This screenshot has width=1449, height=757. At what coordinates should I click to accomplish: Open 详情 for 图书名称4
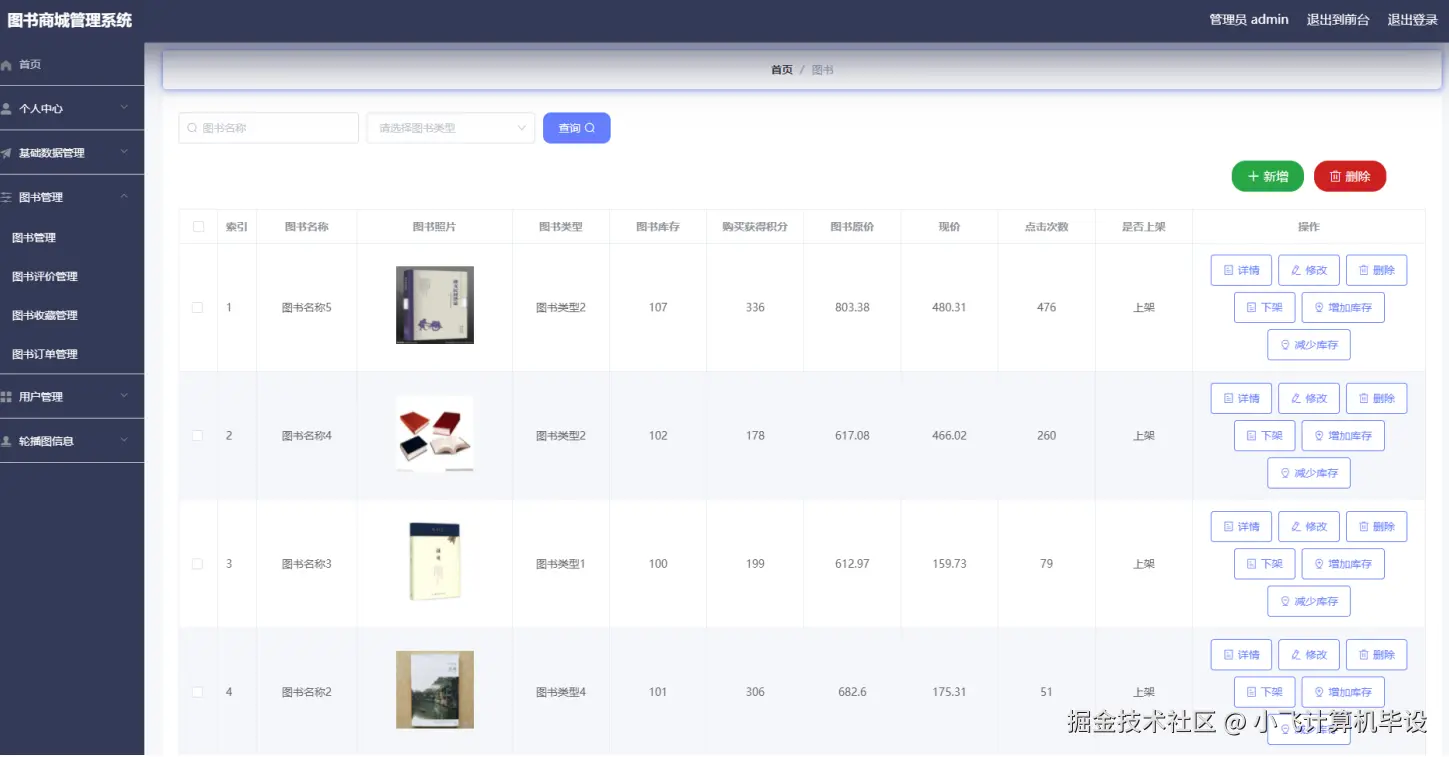(1241, 398)
